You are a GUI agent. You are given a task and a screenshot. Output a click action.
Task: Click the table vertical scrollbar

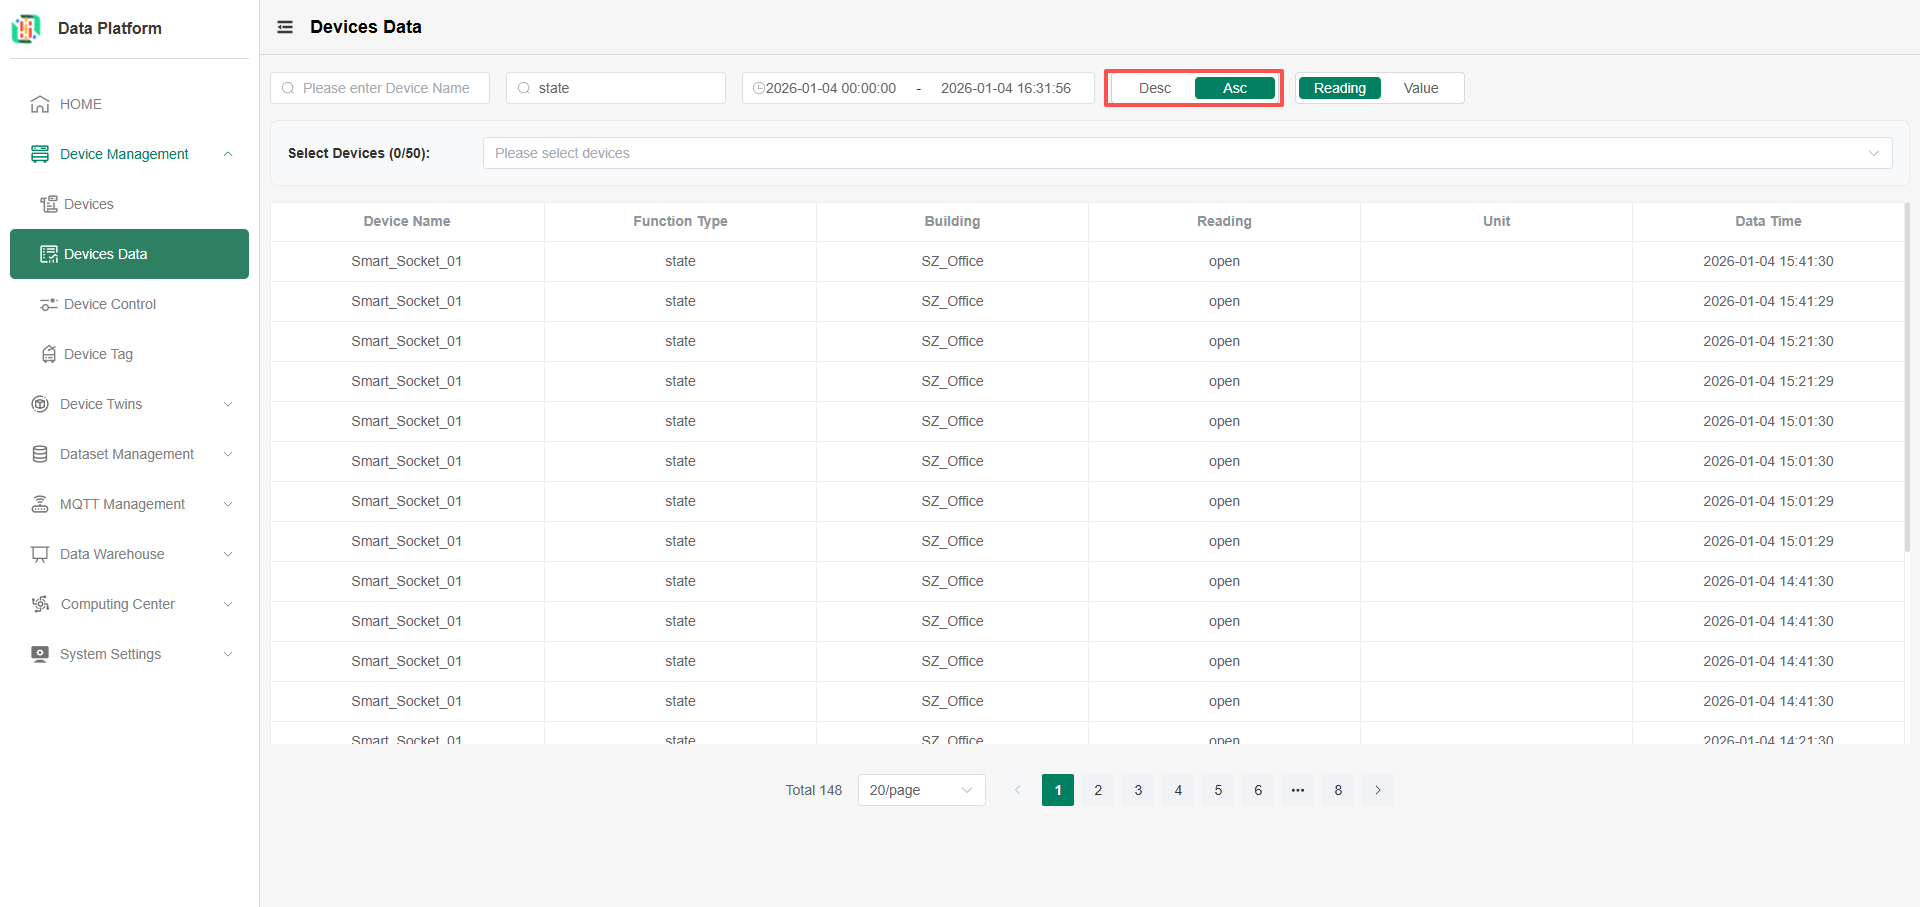(x=1907, y=380)
